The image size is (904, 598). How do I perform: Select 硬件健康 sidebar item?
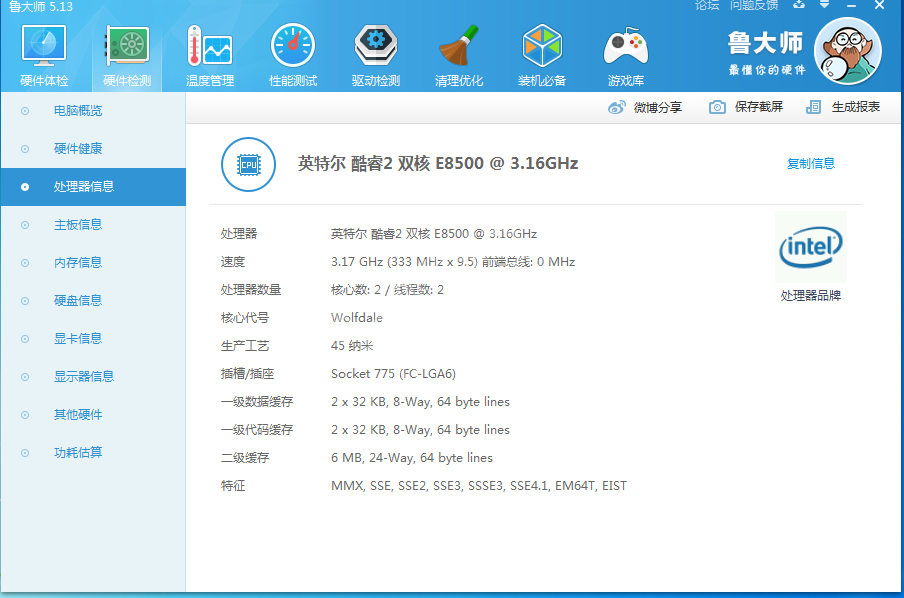click(78, 149)
